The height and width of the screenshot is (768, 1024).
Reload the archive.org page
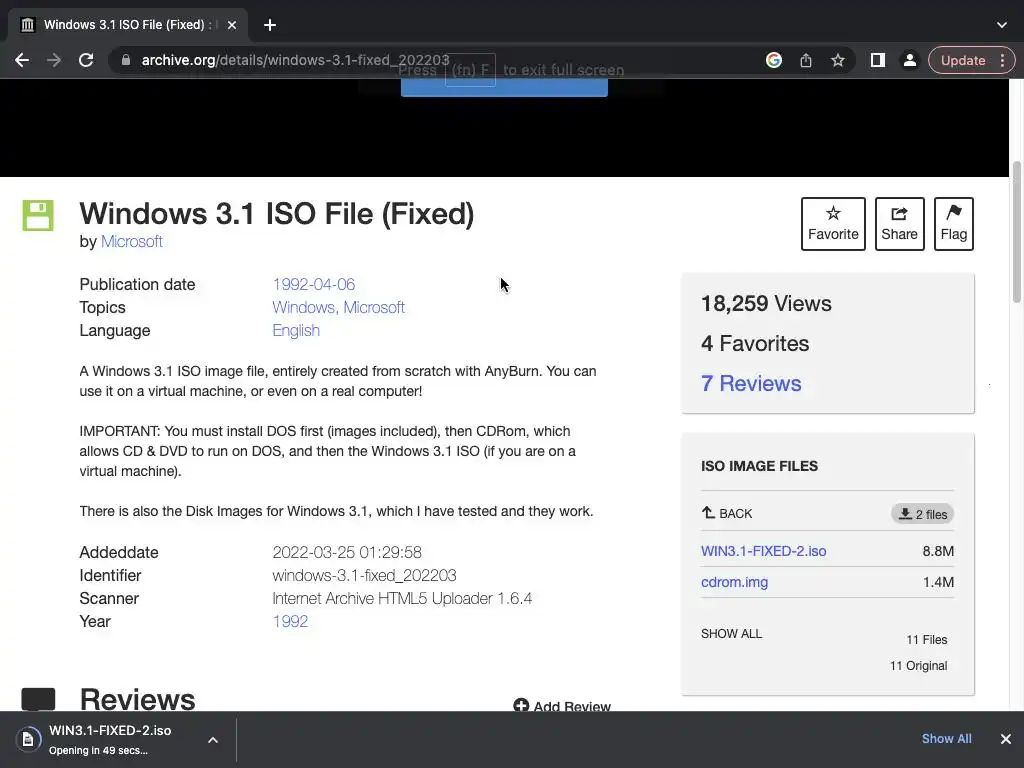86,60
